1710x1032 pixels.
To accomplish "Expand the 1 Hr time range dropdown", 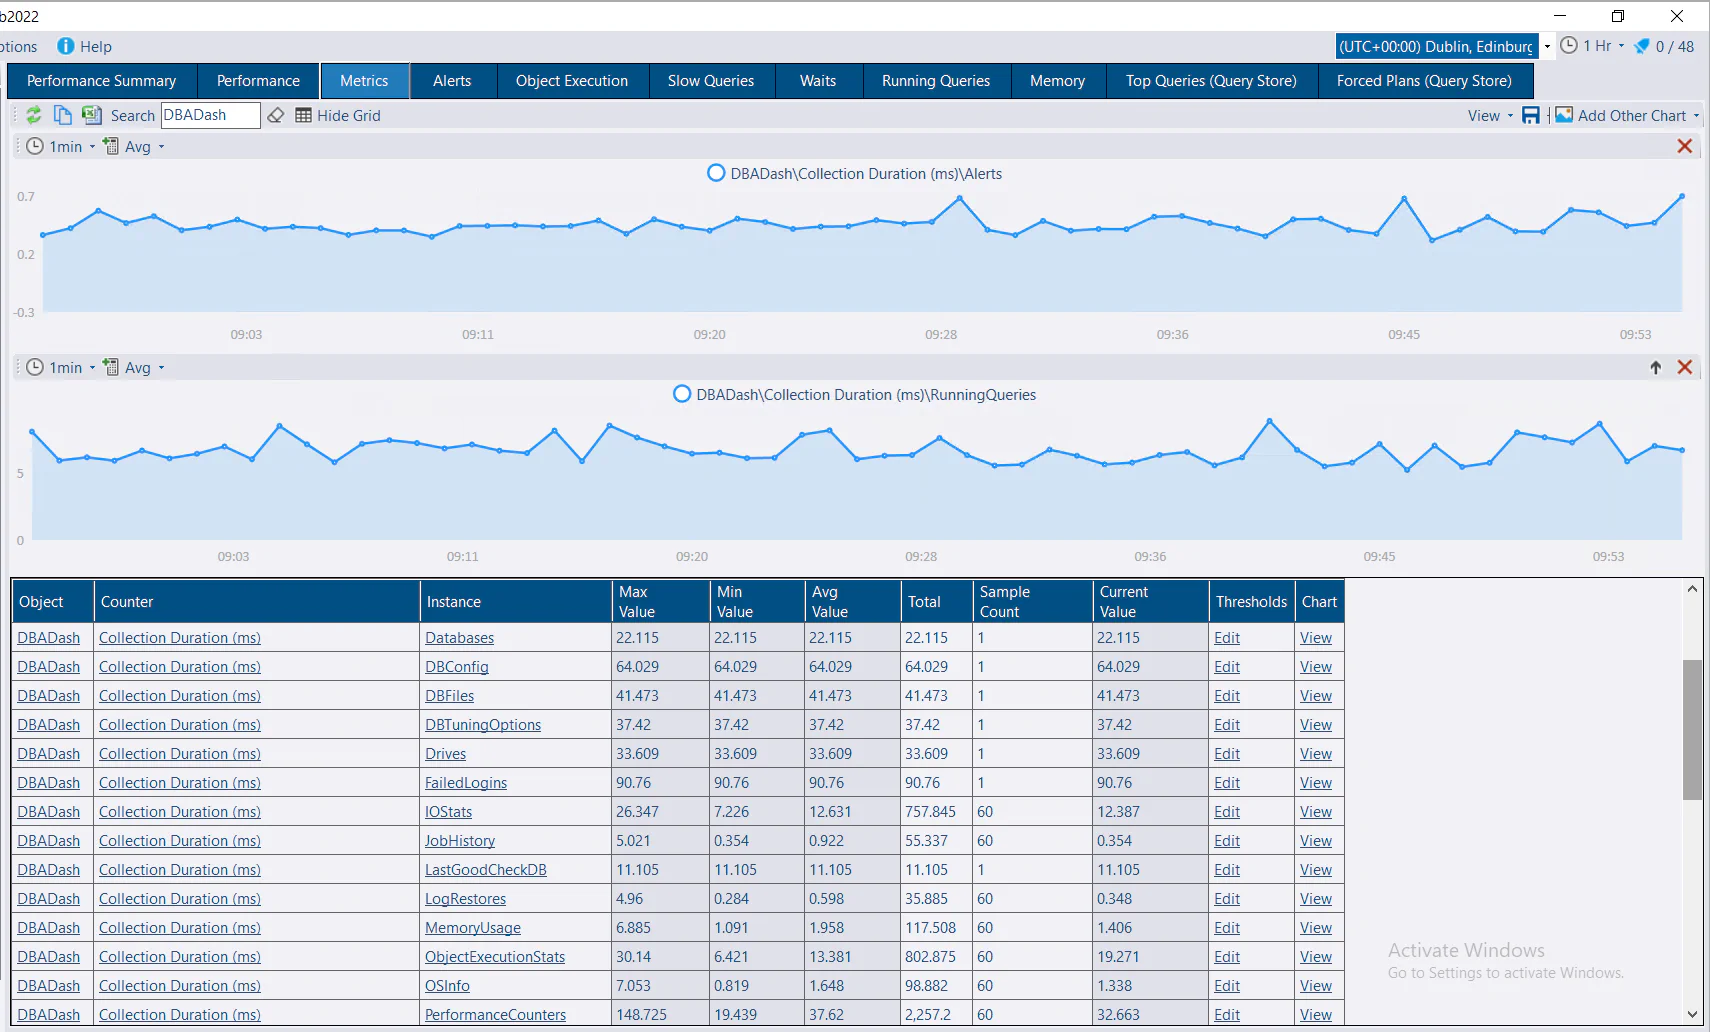I will tap(1621, 46).
